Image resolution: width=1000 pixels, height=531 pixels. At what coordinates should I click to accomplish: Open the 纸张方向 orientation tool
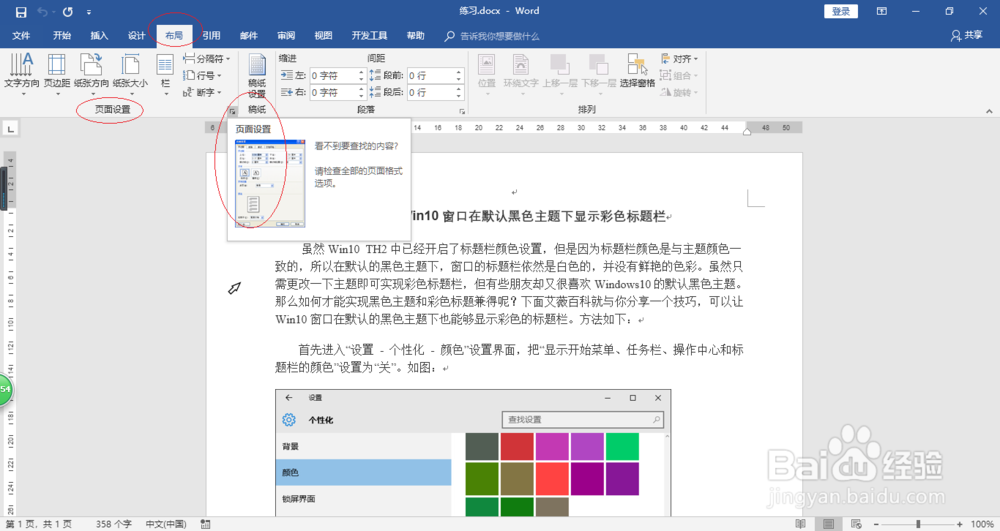point(91,74)
